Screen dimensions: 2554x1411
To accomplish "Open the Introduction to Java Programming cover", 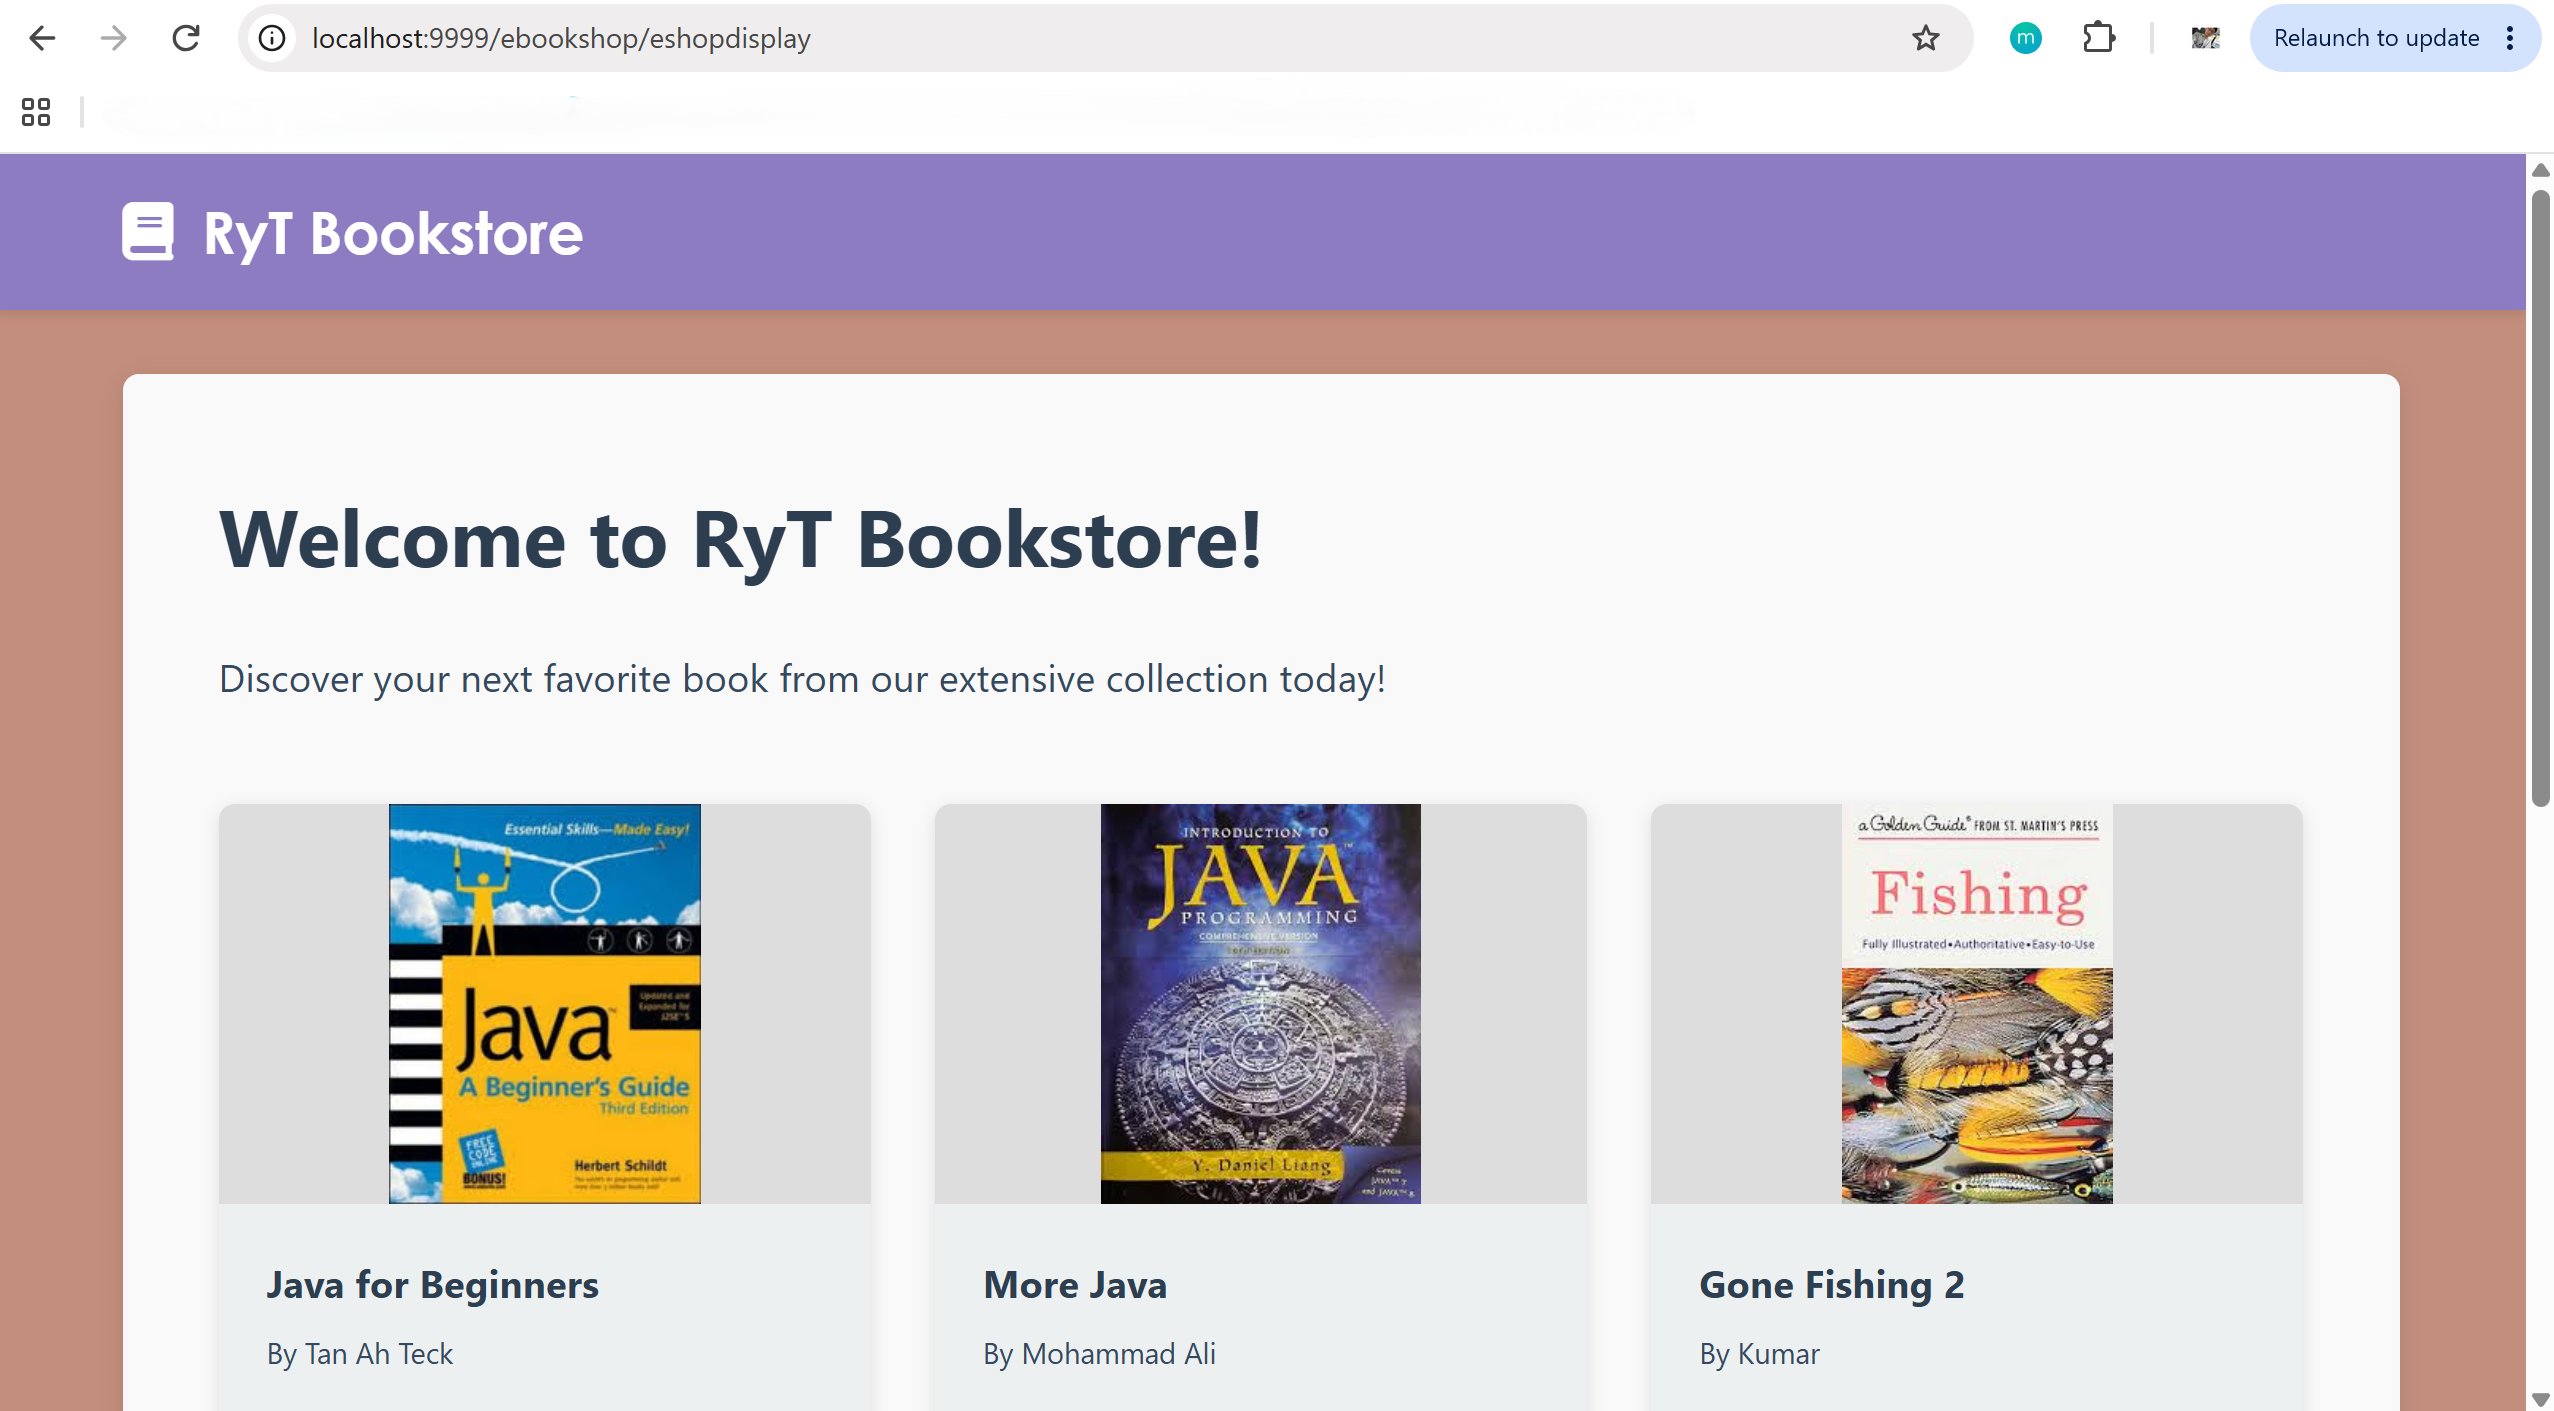I will (x=1260, y=1003).
